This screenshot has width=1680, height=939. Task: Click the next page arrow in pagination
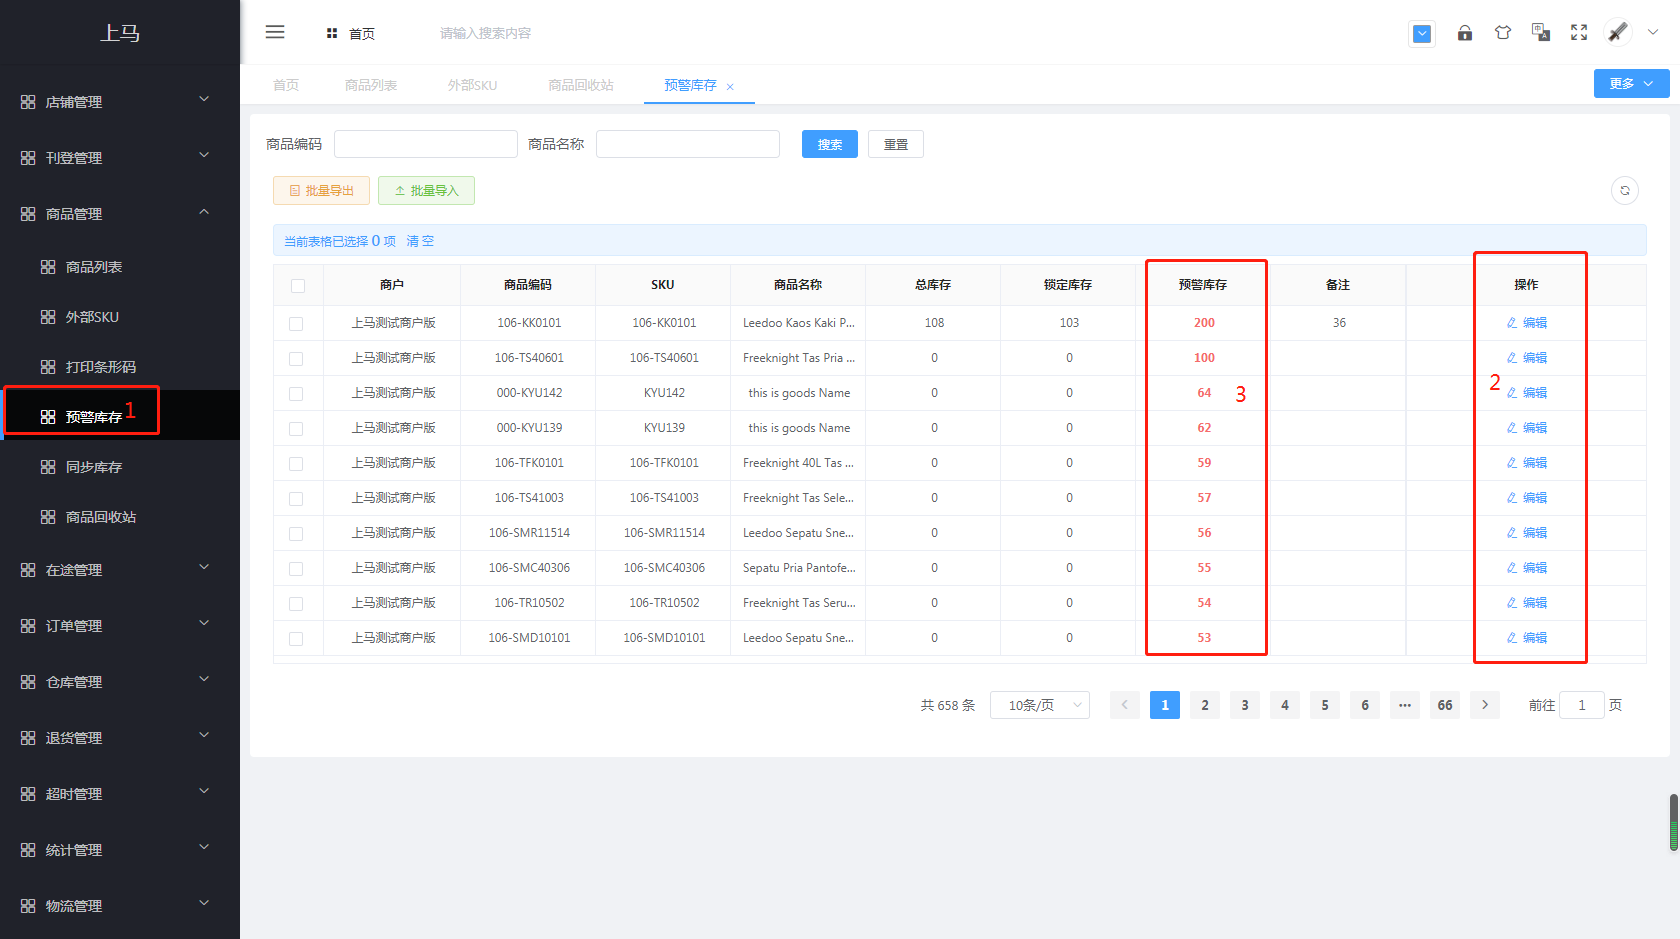pos(1485,705)
